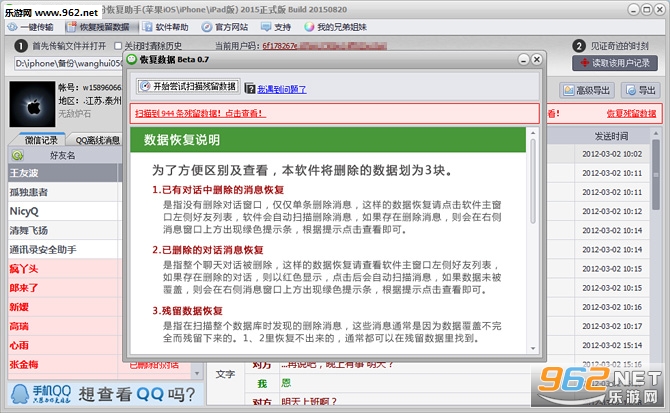The image size is (670, 413).
Task: Click the 扫描到944条残留数据 link
Action: (200, 114)
